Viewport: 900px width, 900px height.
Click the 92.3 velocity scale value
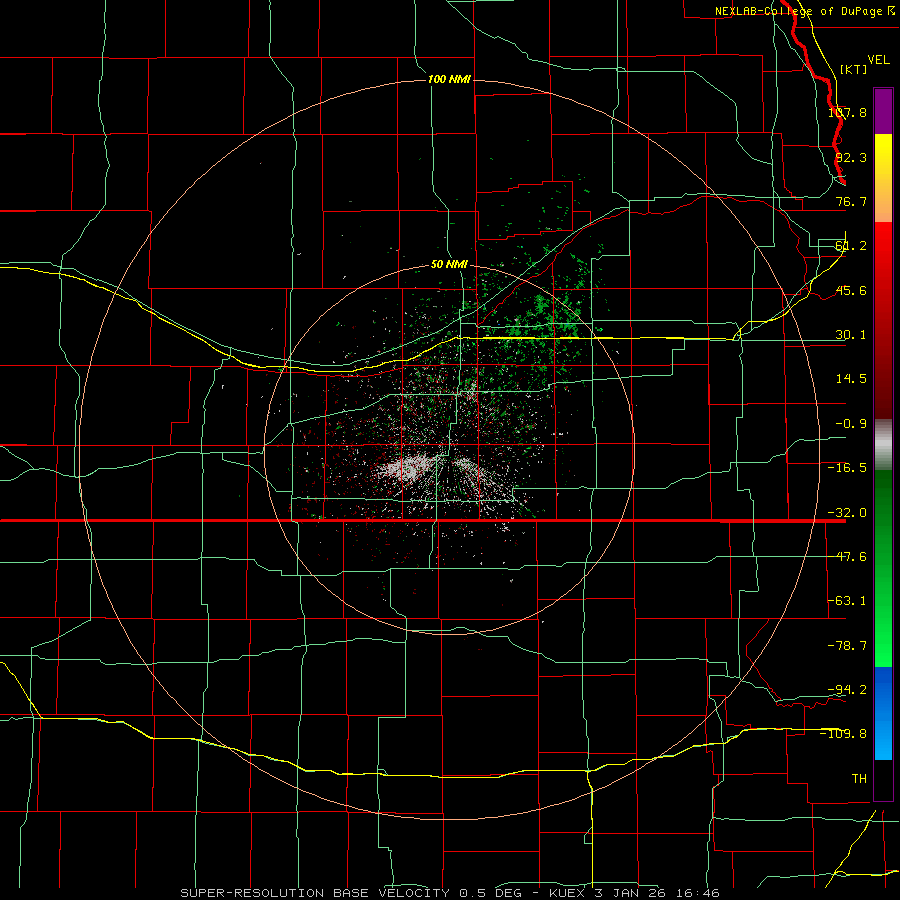click(851, 157)
